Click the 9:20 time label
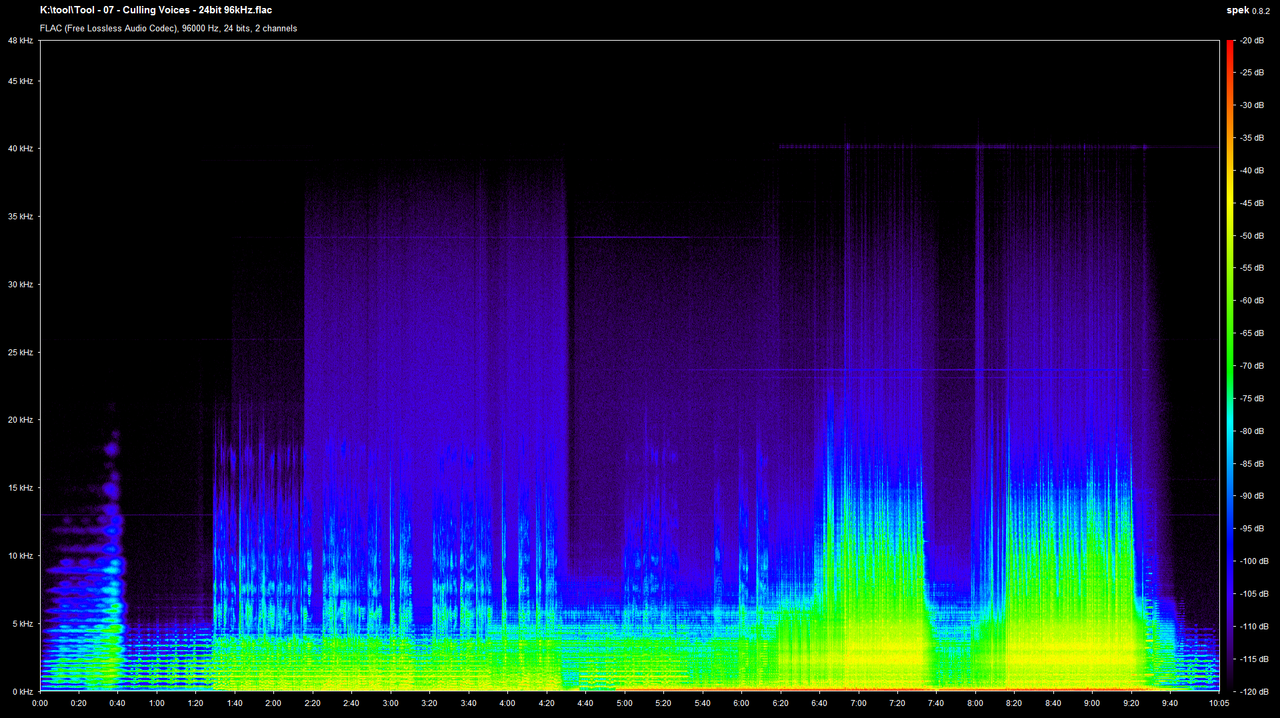Viewport: 1280px width, 718px height. click(x=1132, y=704)
